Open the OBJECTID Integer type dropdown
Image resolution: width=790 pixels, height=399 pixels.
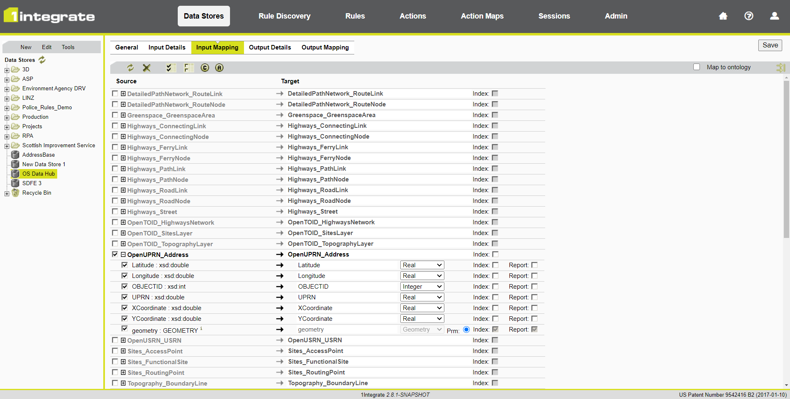click(x=422, y=287)
